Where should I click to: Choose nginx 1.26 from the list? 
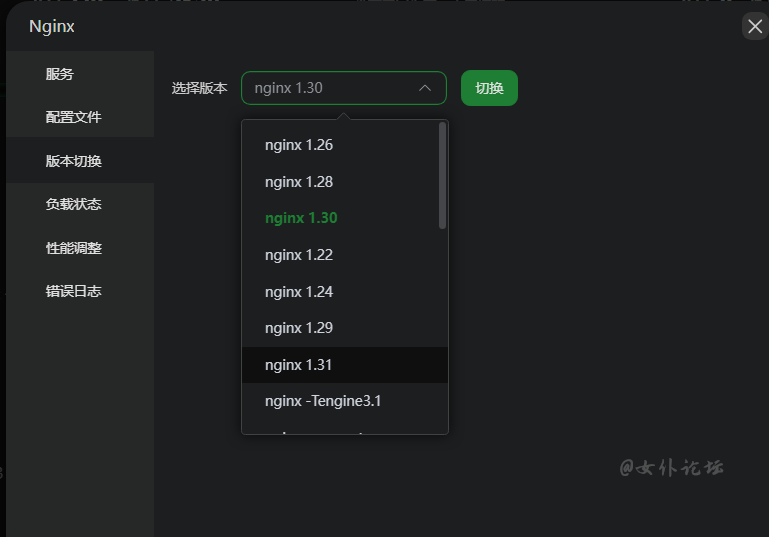click(344, 145)
